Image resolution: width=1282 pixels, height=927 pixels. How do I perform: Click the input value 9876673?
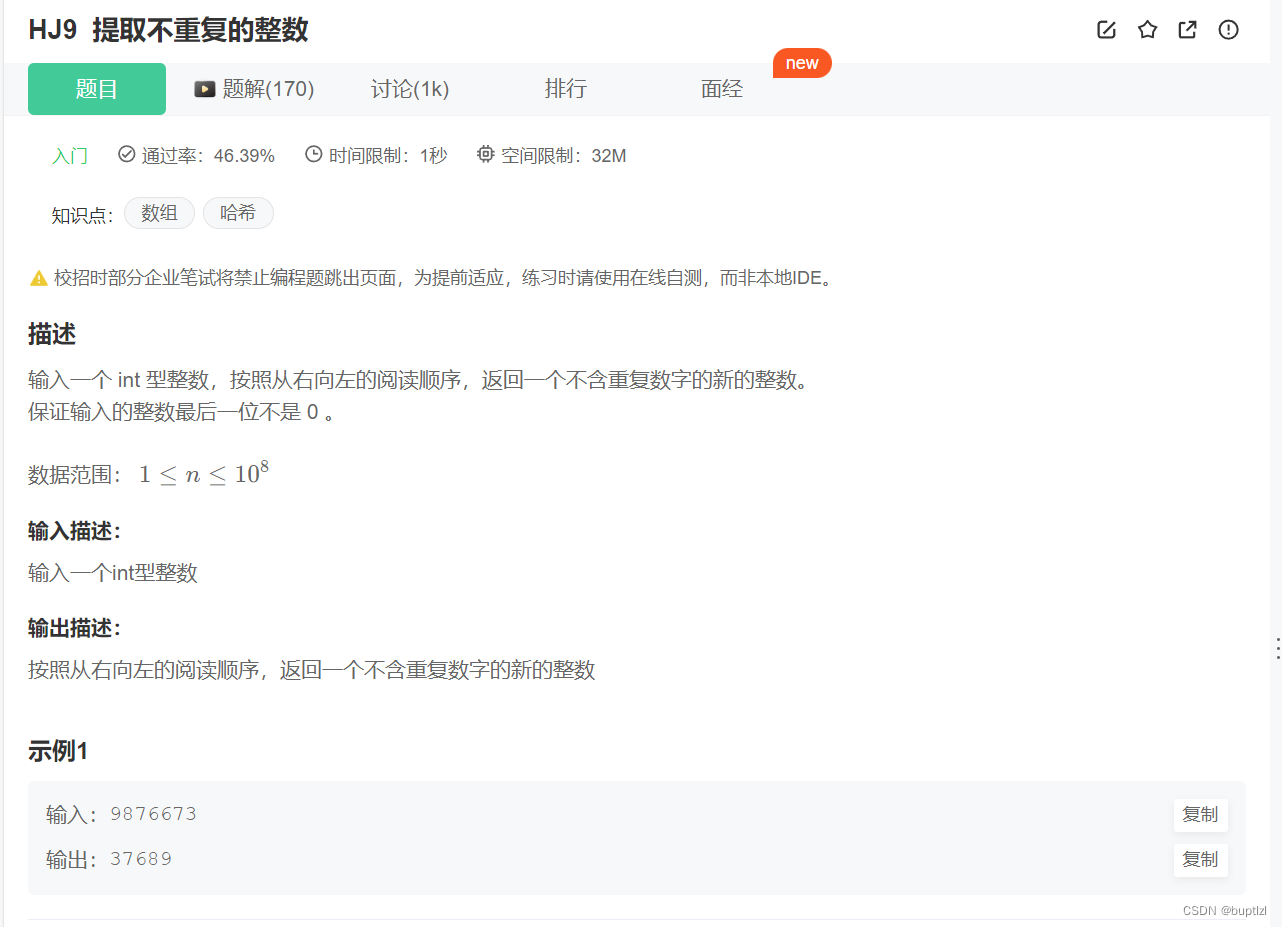(154, 814)
